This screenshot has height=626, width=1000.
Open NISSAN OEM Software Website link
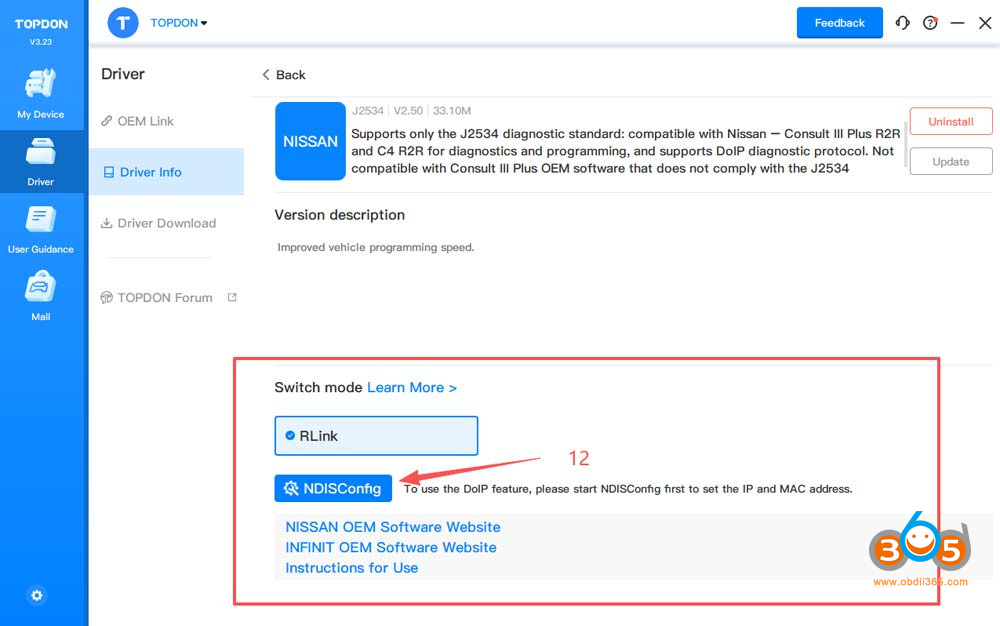point(393,527)
